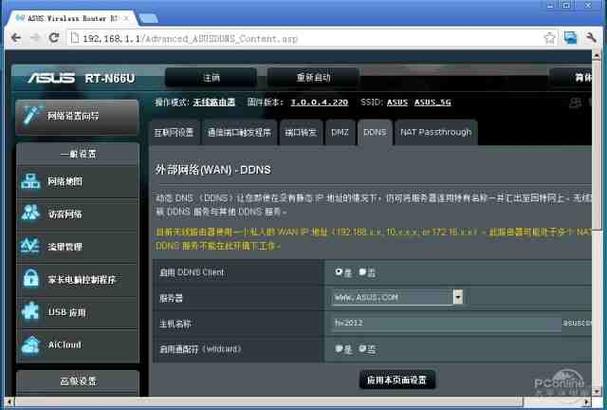Click the host name input field
Viewport: 607px width, 410px height.
(446, 323)
